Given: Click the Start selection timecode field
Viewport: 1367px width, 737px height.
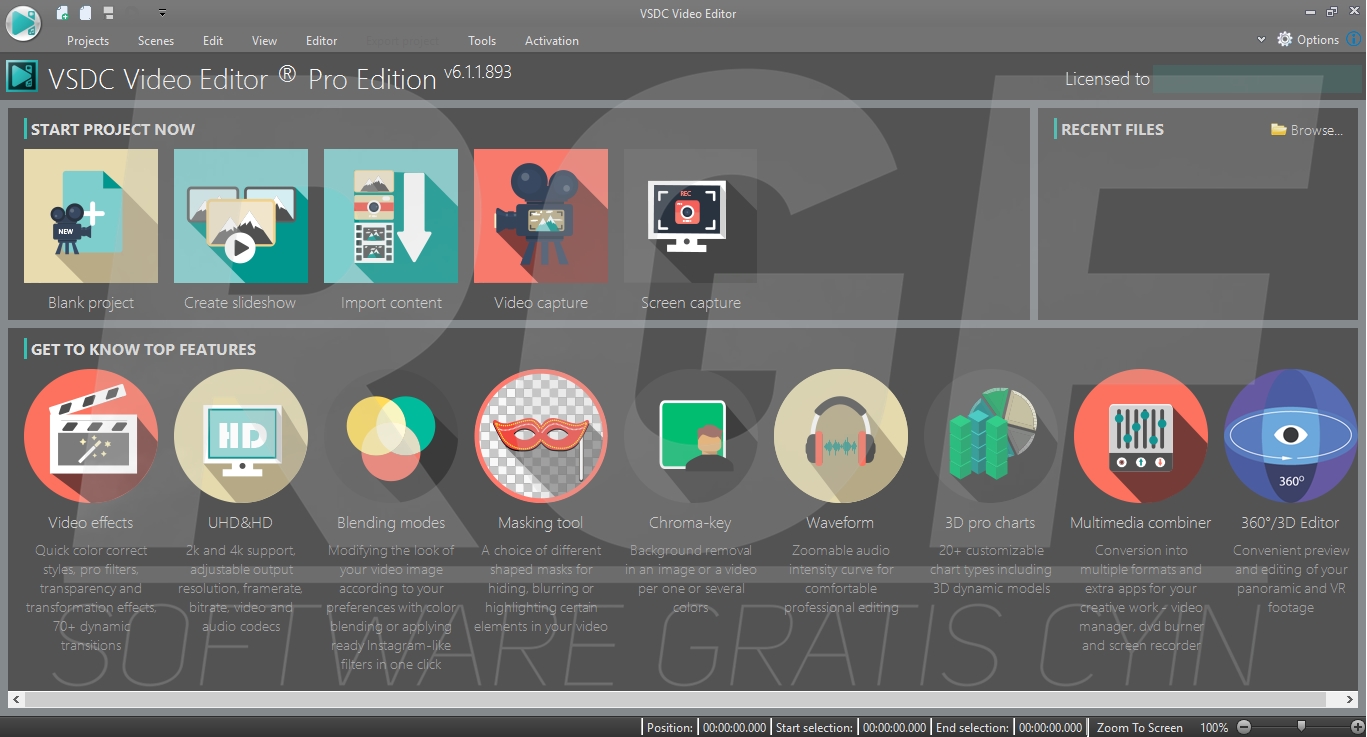Looking at the screenshot, I should [895, 728].
